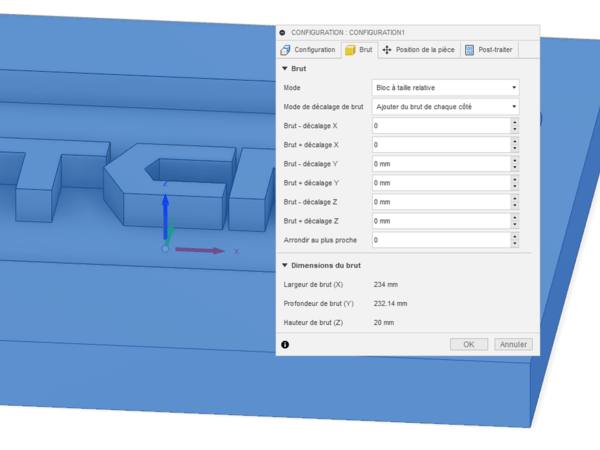Viewport: 600px width, 450px height.
Task: Collapse the Brut section
Action: [285, 69]
